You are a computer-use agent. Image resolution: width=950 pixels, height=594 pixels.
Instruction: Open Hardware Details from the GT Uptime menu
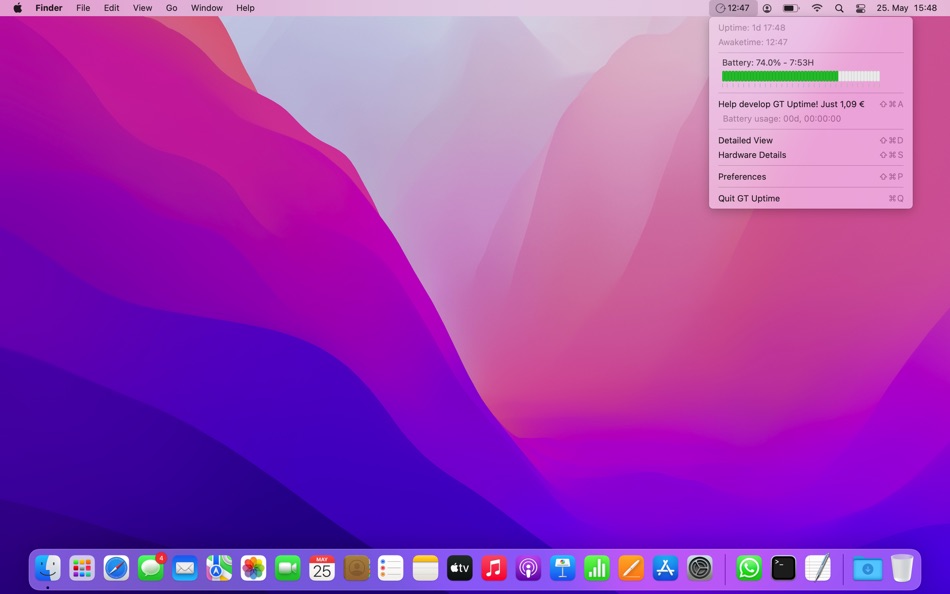[x=751, y=155]
